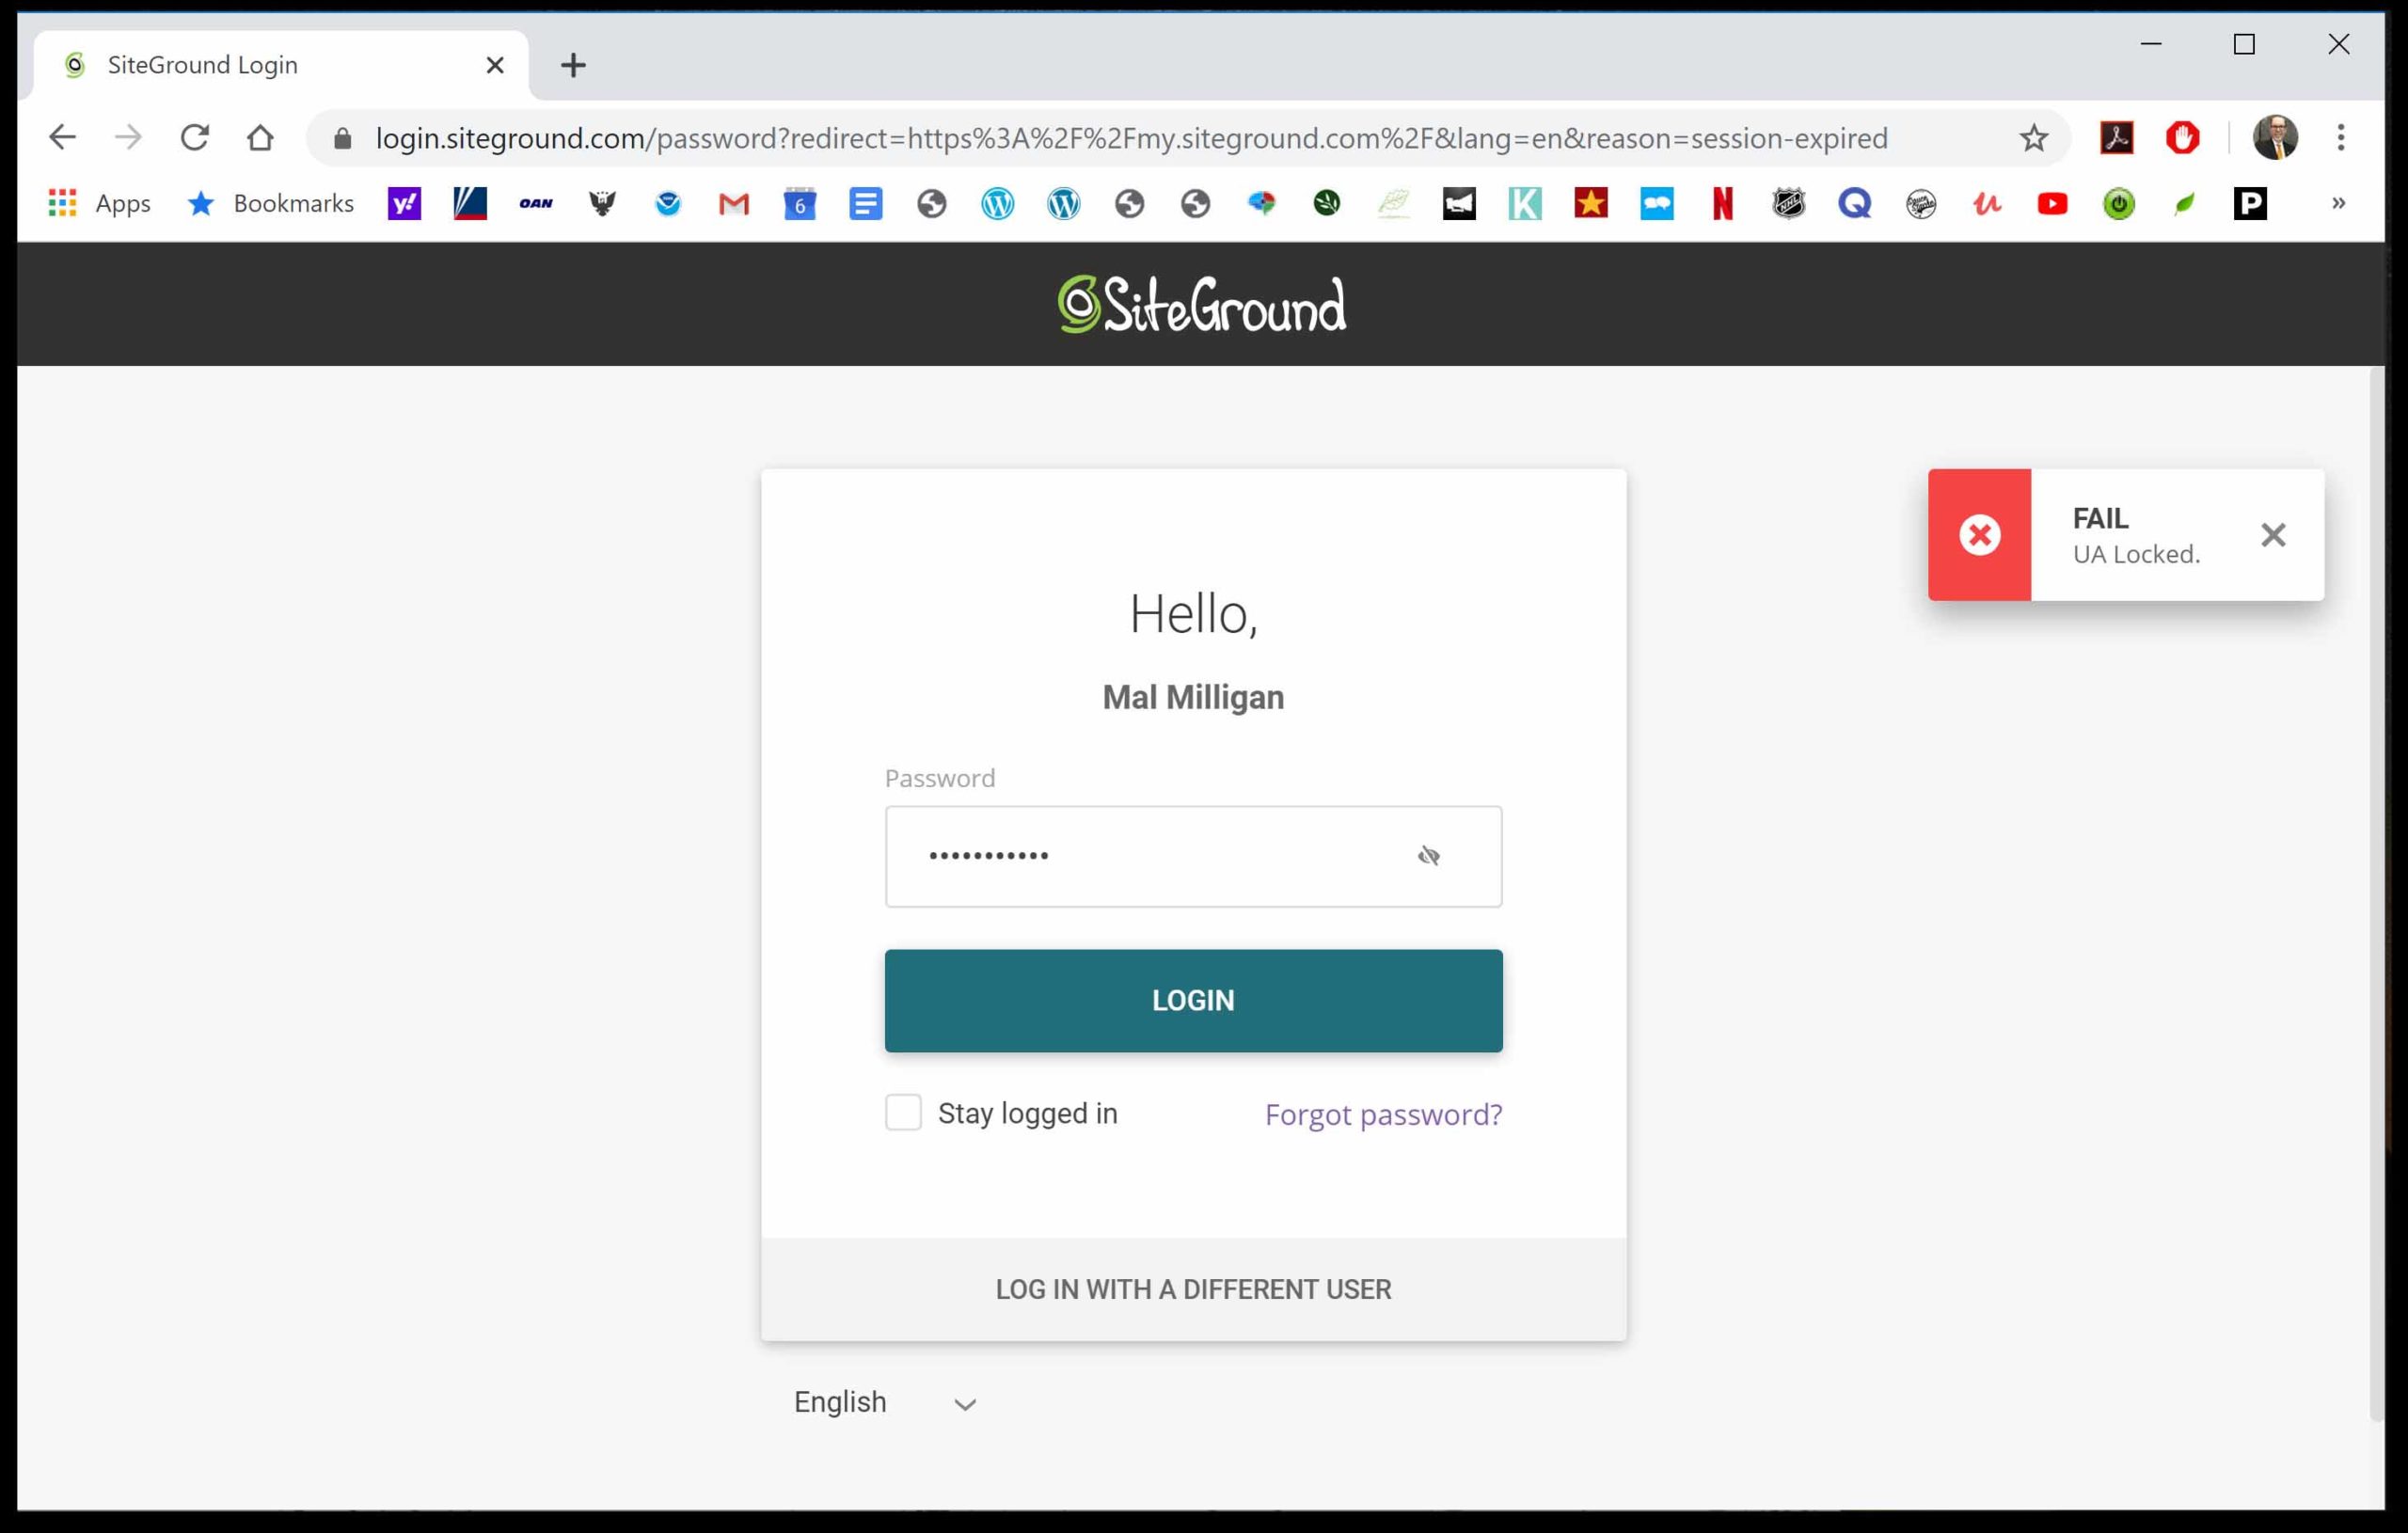Bookmark this page with the star
The width and height of the screenshot is (2408, 1533).
[x=2033, y=138]
